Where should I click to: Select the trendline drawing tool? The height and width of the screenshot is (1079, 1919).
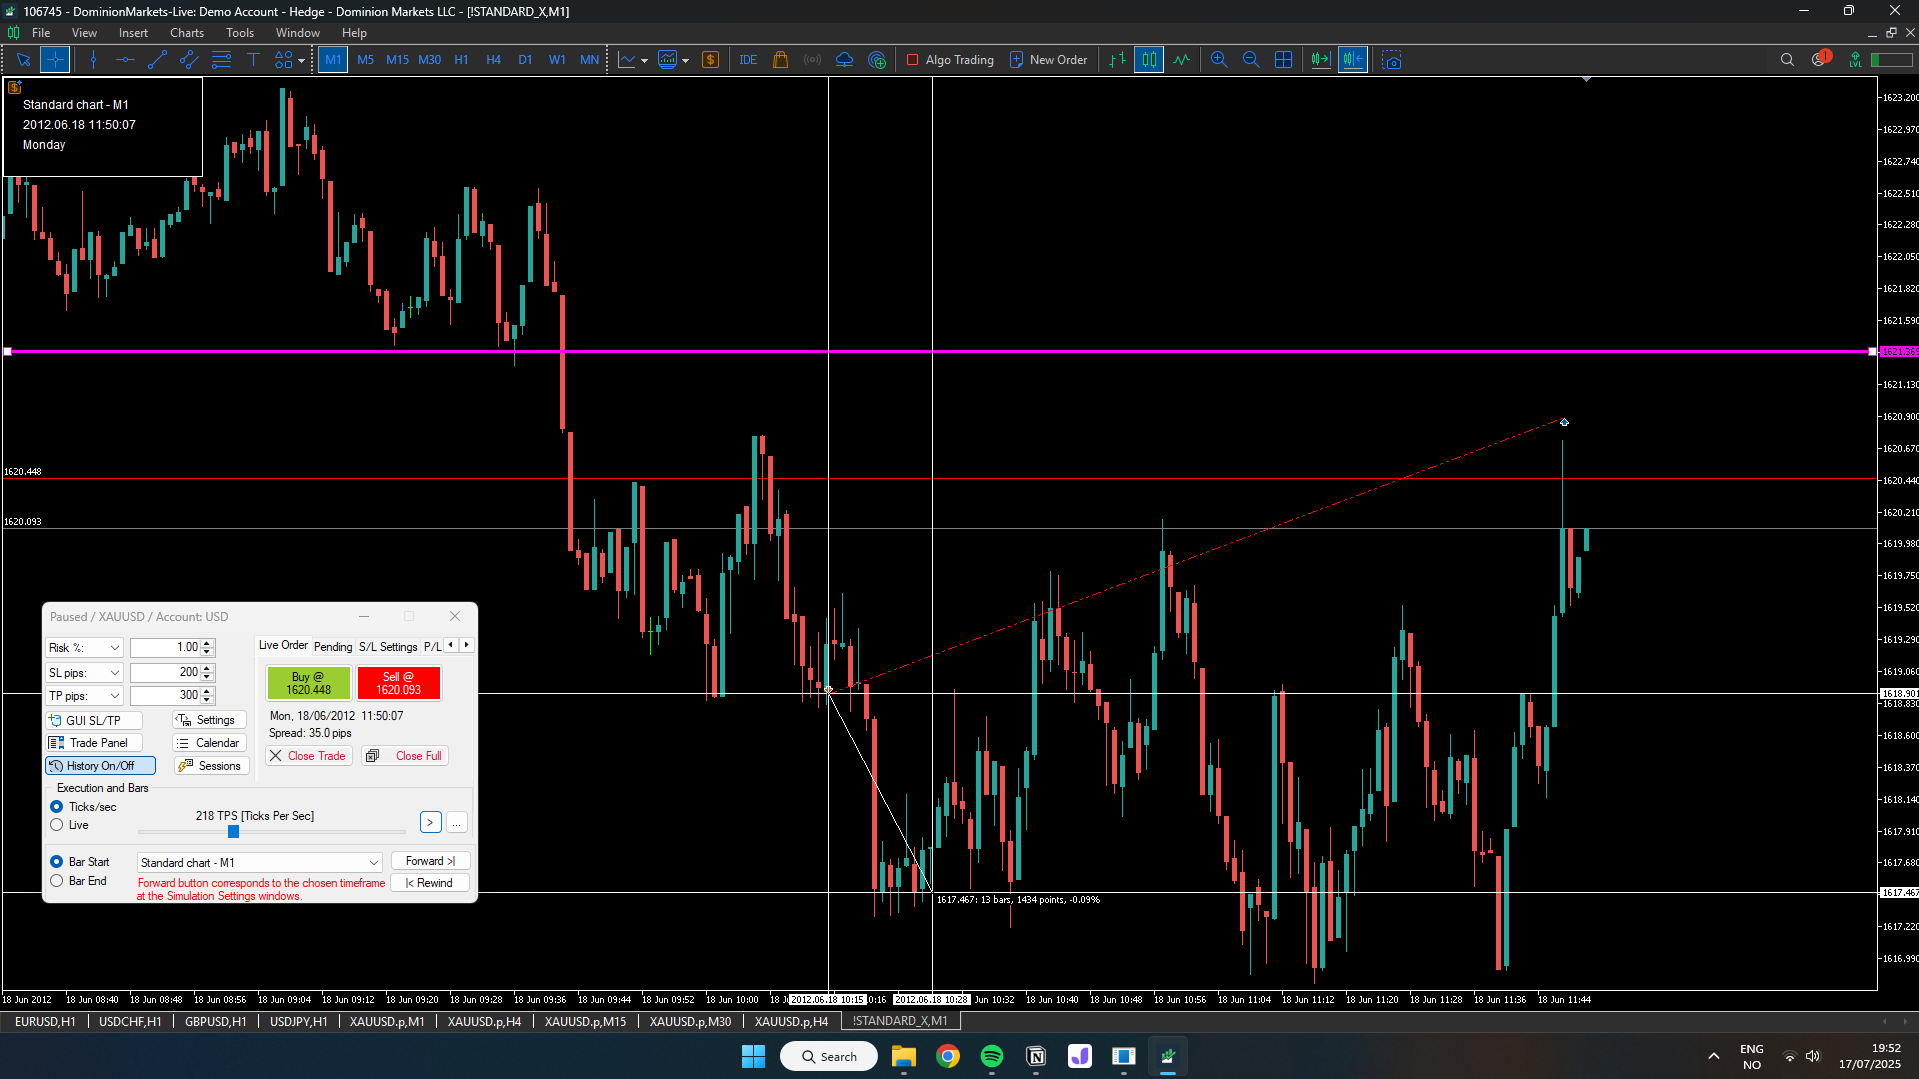[157, 60]
